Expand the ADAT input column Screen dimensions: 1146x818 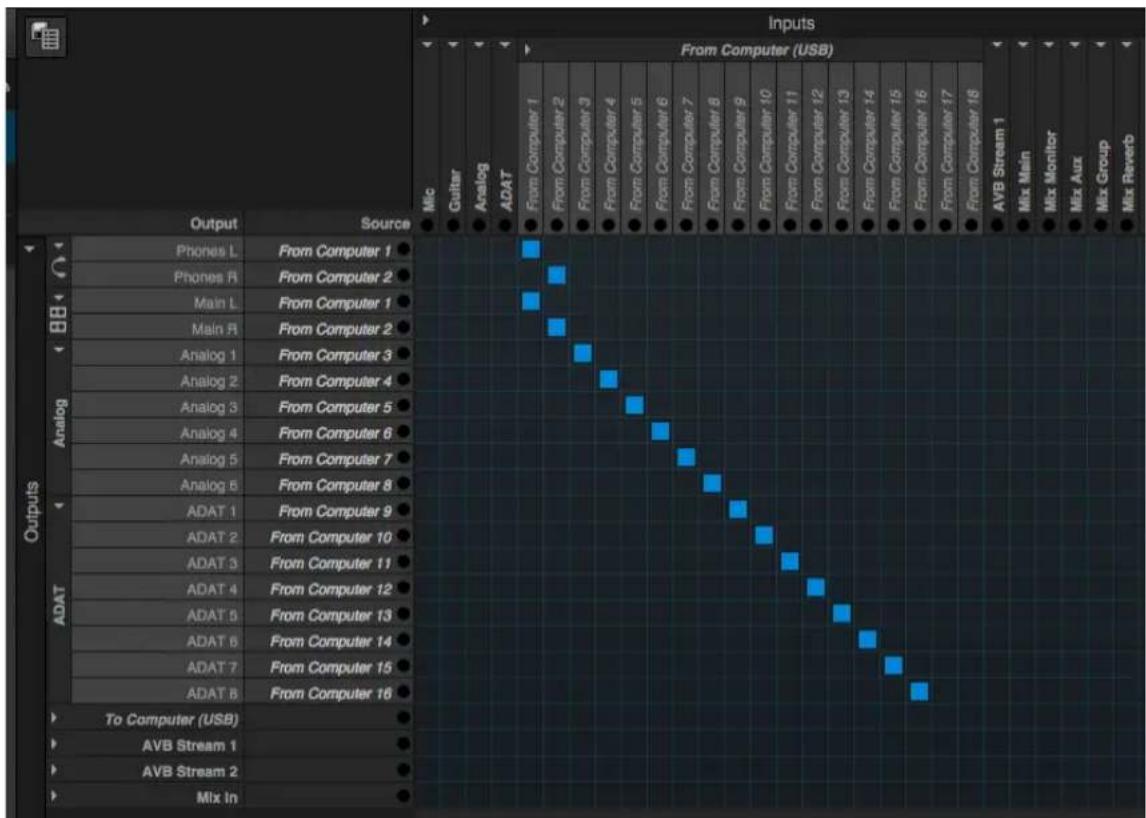504,45
